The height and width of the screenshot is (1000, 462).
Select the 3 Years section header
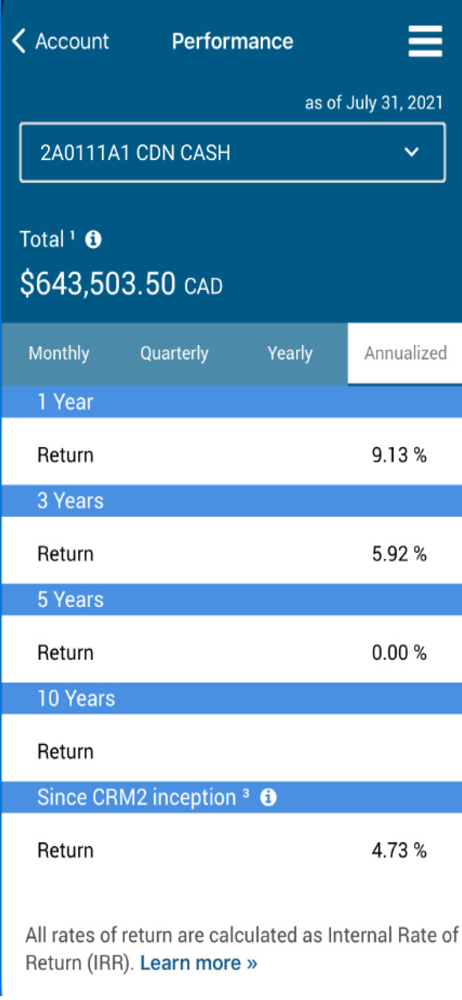232,501
